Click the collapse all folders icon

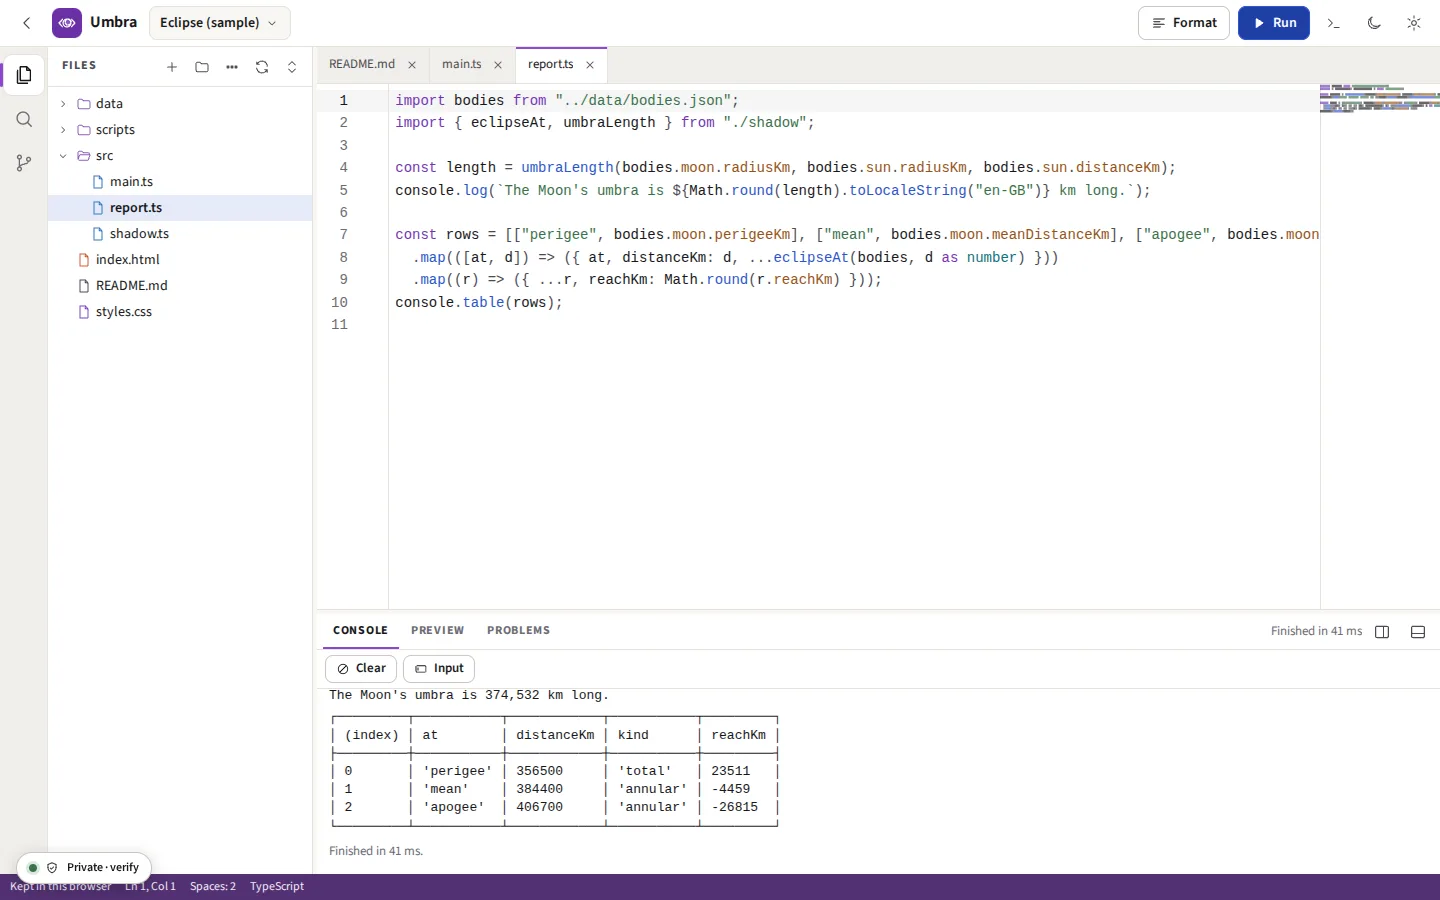coord(292,67)
